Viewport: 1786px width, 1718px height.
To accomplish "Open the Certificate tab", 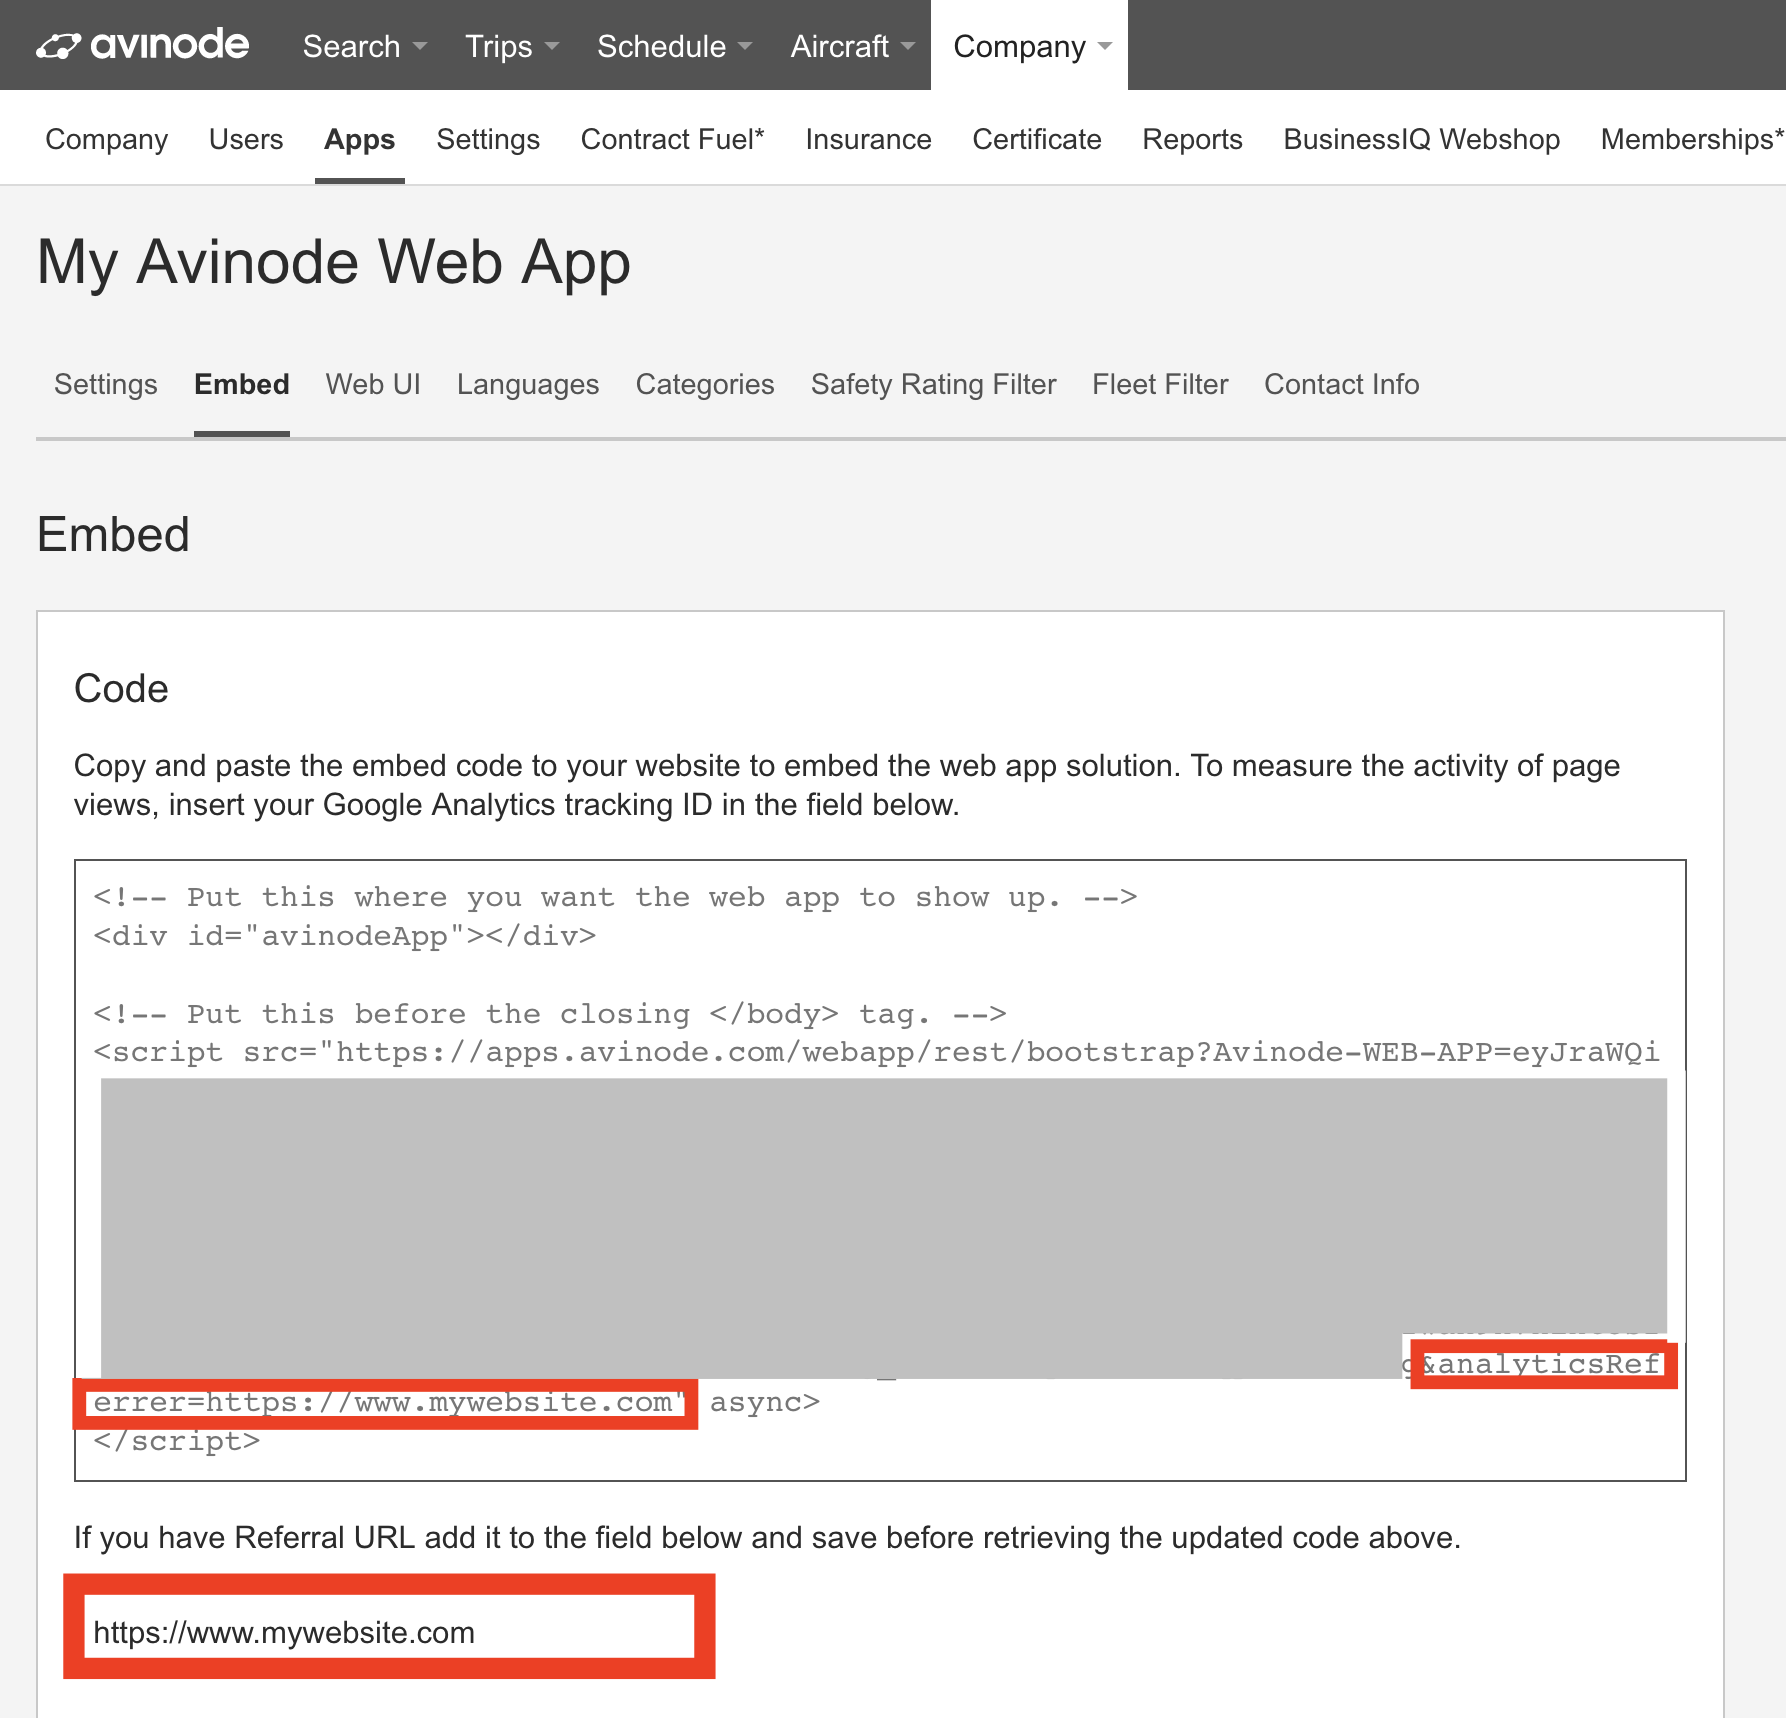I will (1037, 139).
